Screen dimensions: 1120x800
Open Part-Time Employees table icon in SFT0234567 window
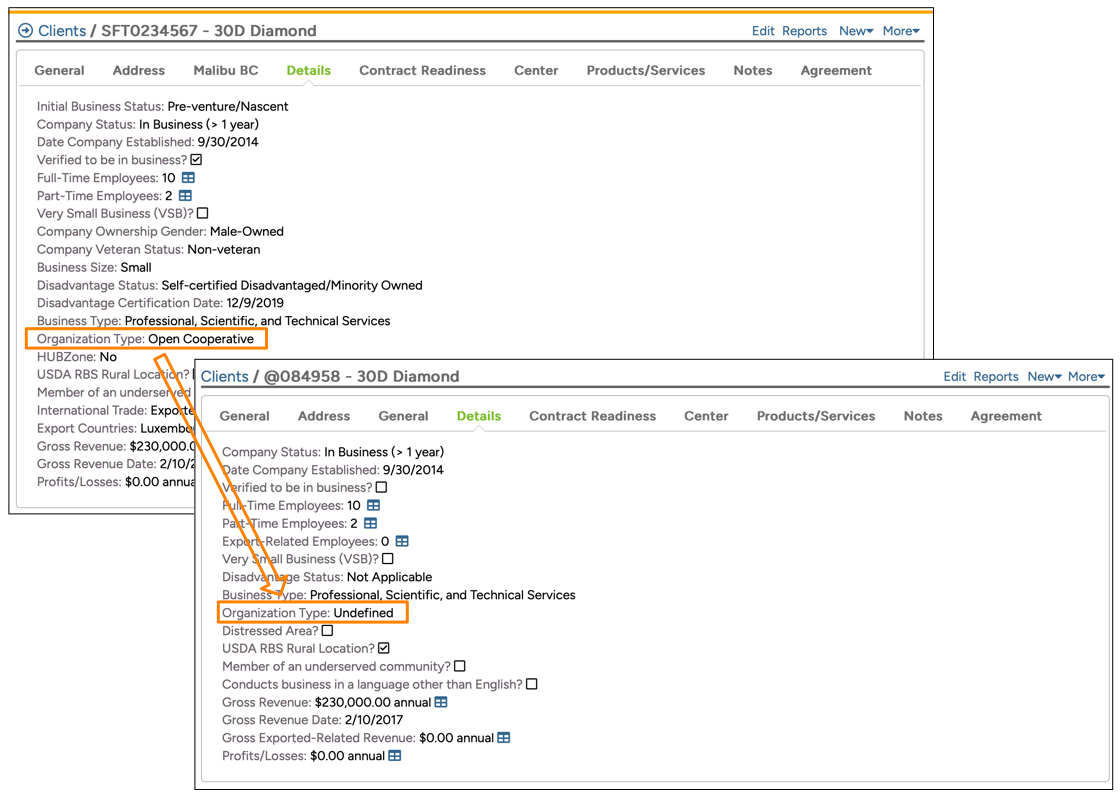(x=185, y=196)
